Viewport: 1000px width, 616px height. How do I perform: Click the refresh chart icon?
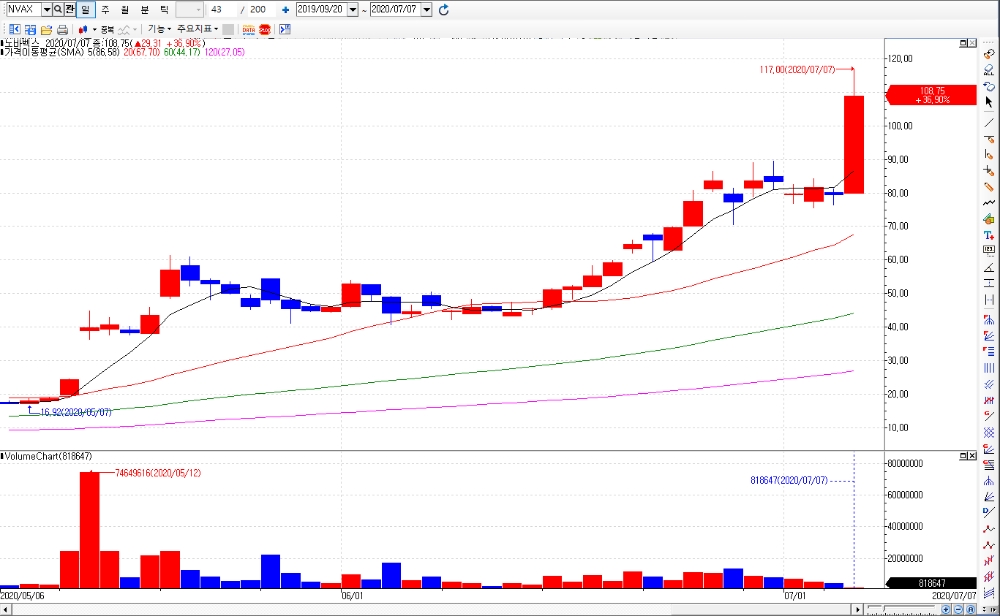(x=444, y=10)
